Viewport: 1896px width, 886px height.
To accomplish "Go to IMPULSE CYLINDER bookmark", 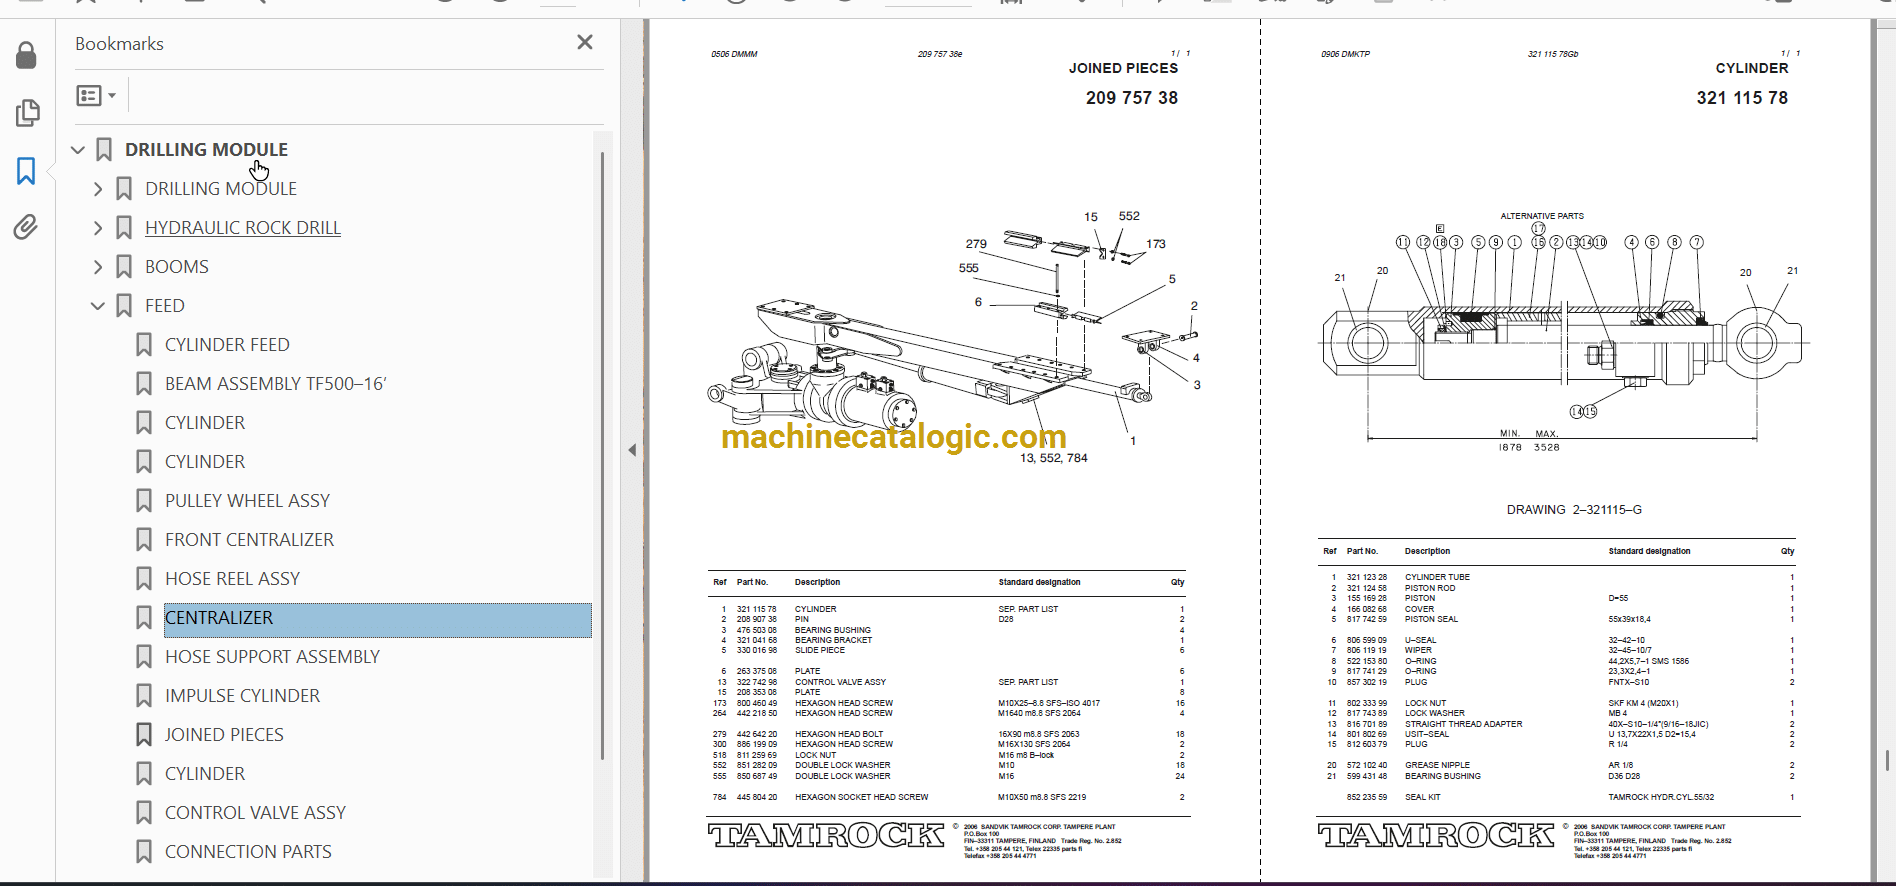I will point(242,696).
